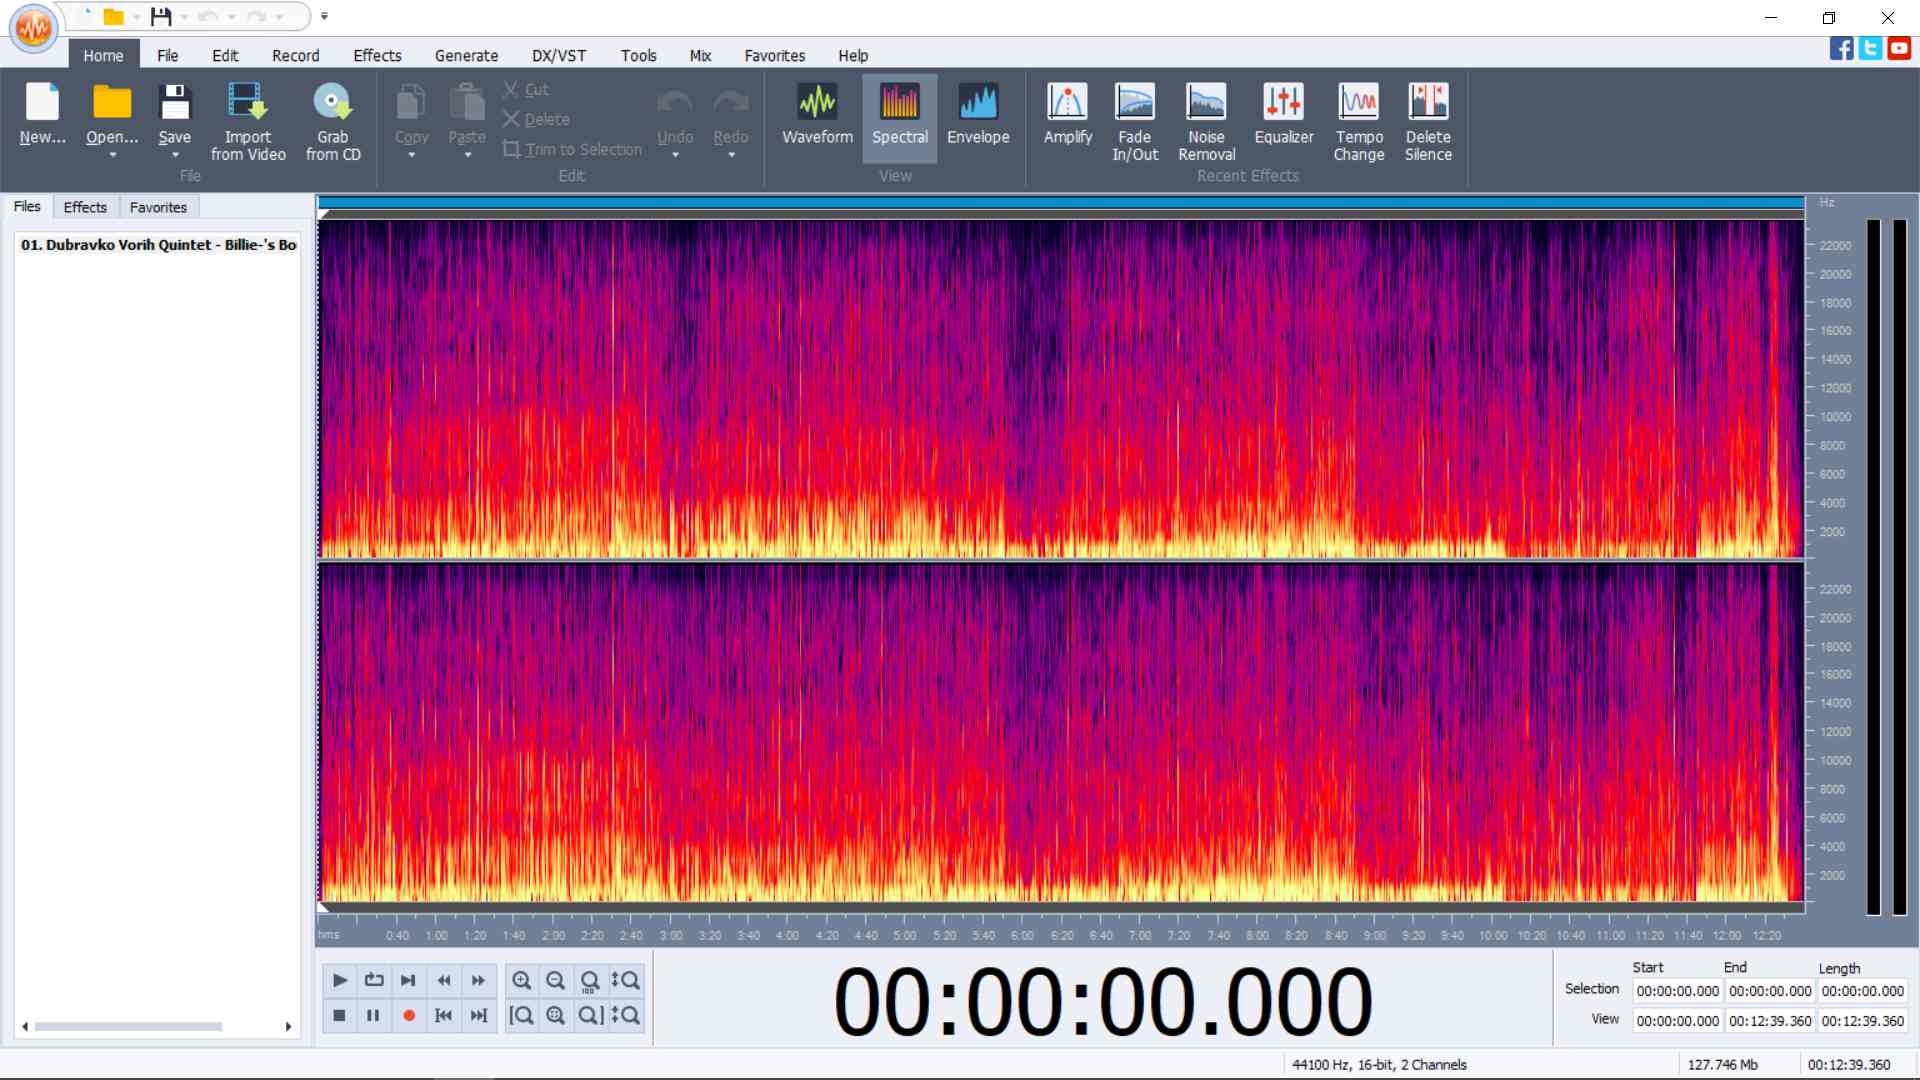Open Noise Removal effect

[x=1206, y=121]
